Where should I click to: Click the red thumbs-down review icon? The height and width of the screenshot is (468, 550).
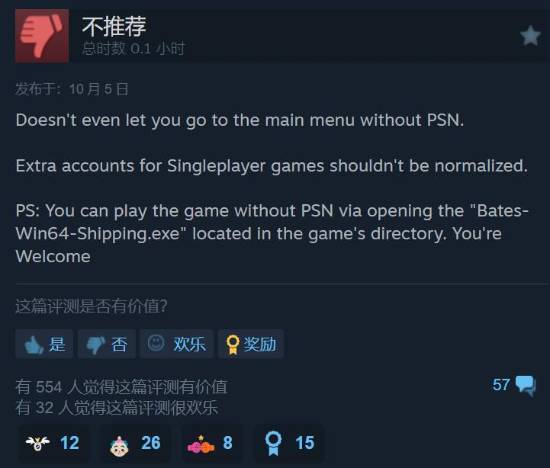click(42, 36)
